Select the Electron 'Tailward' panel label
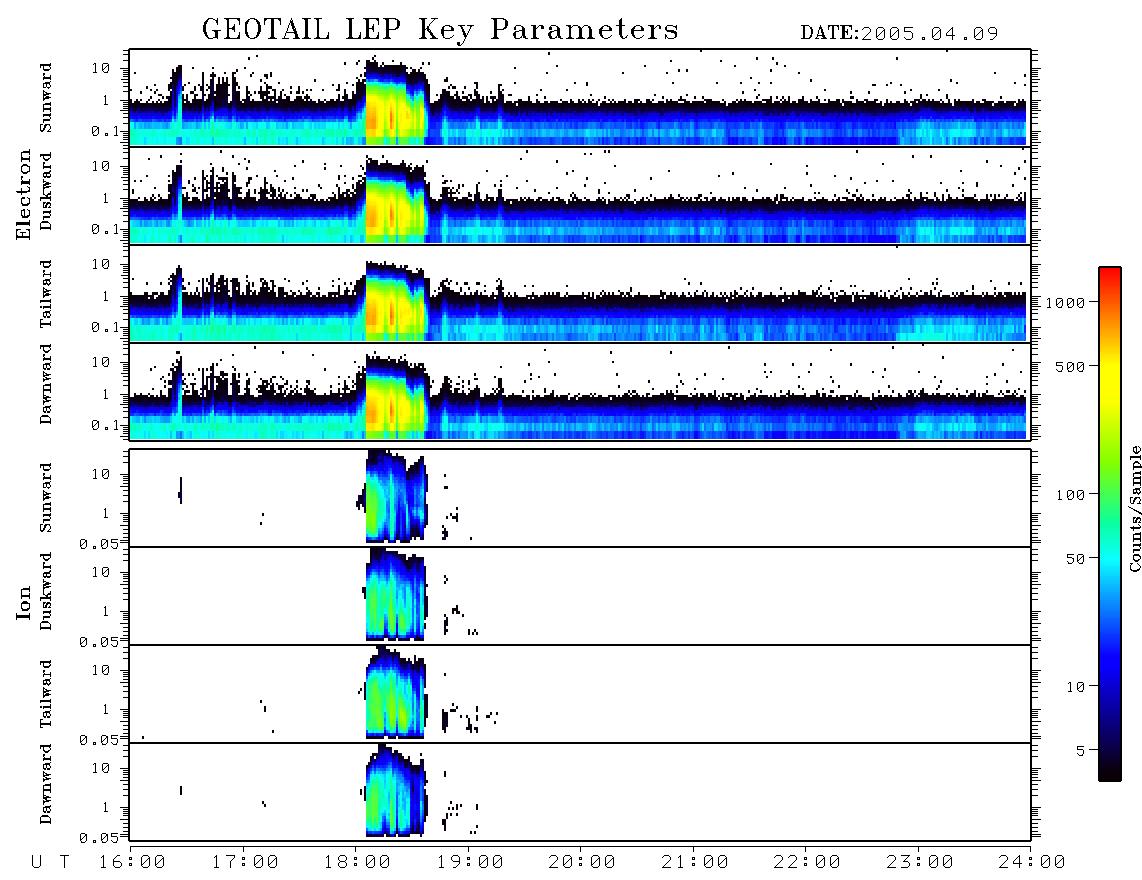The width and height of the screenshot is (1142, 880). 46,294
